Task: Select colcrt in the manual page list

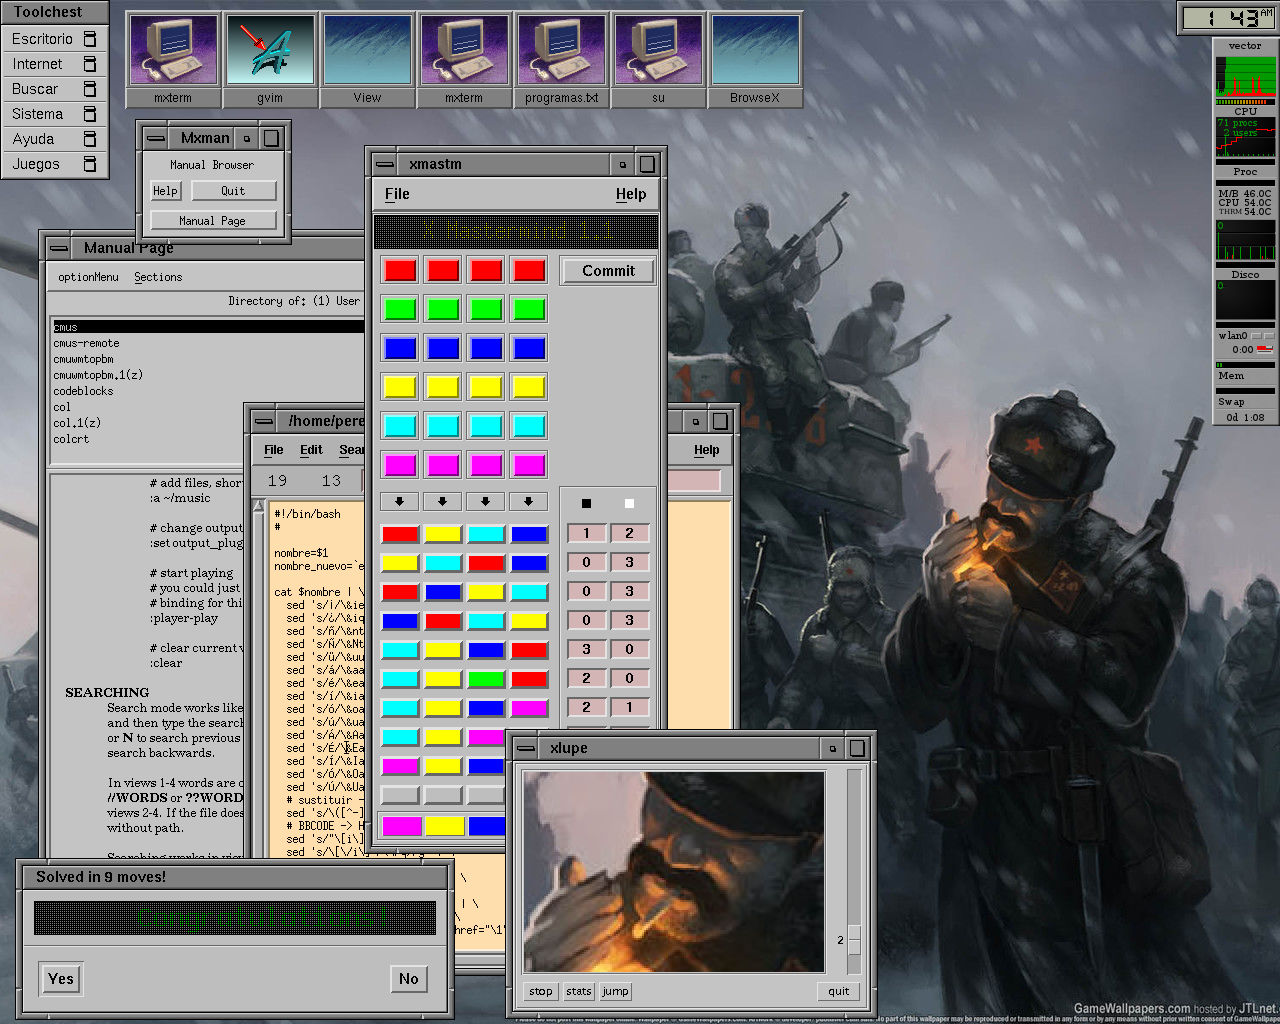Action: (71, 439)
